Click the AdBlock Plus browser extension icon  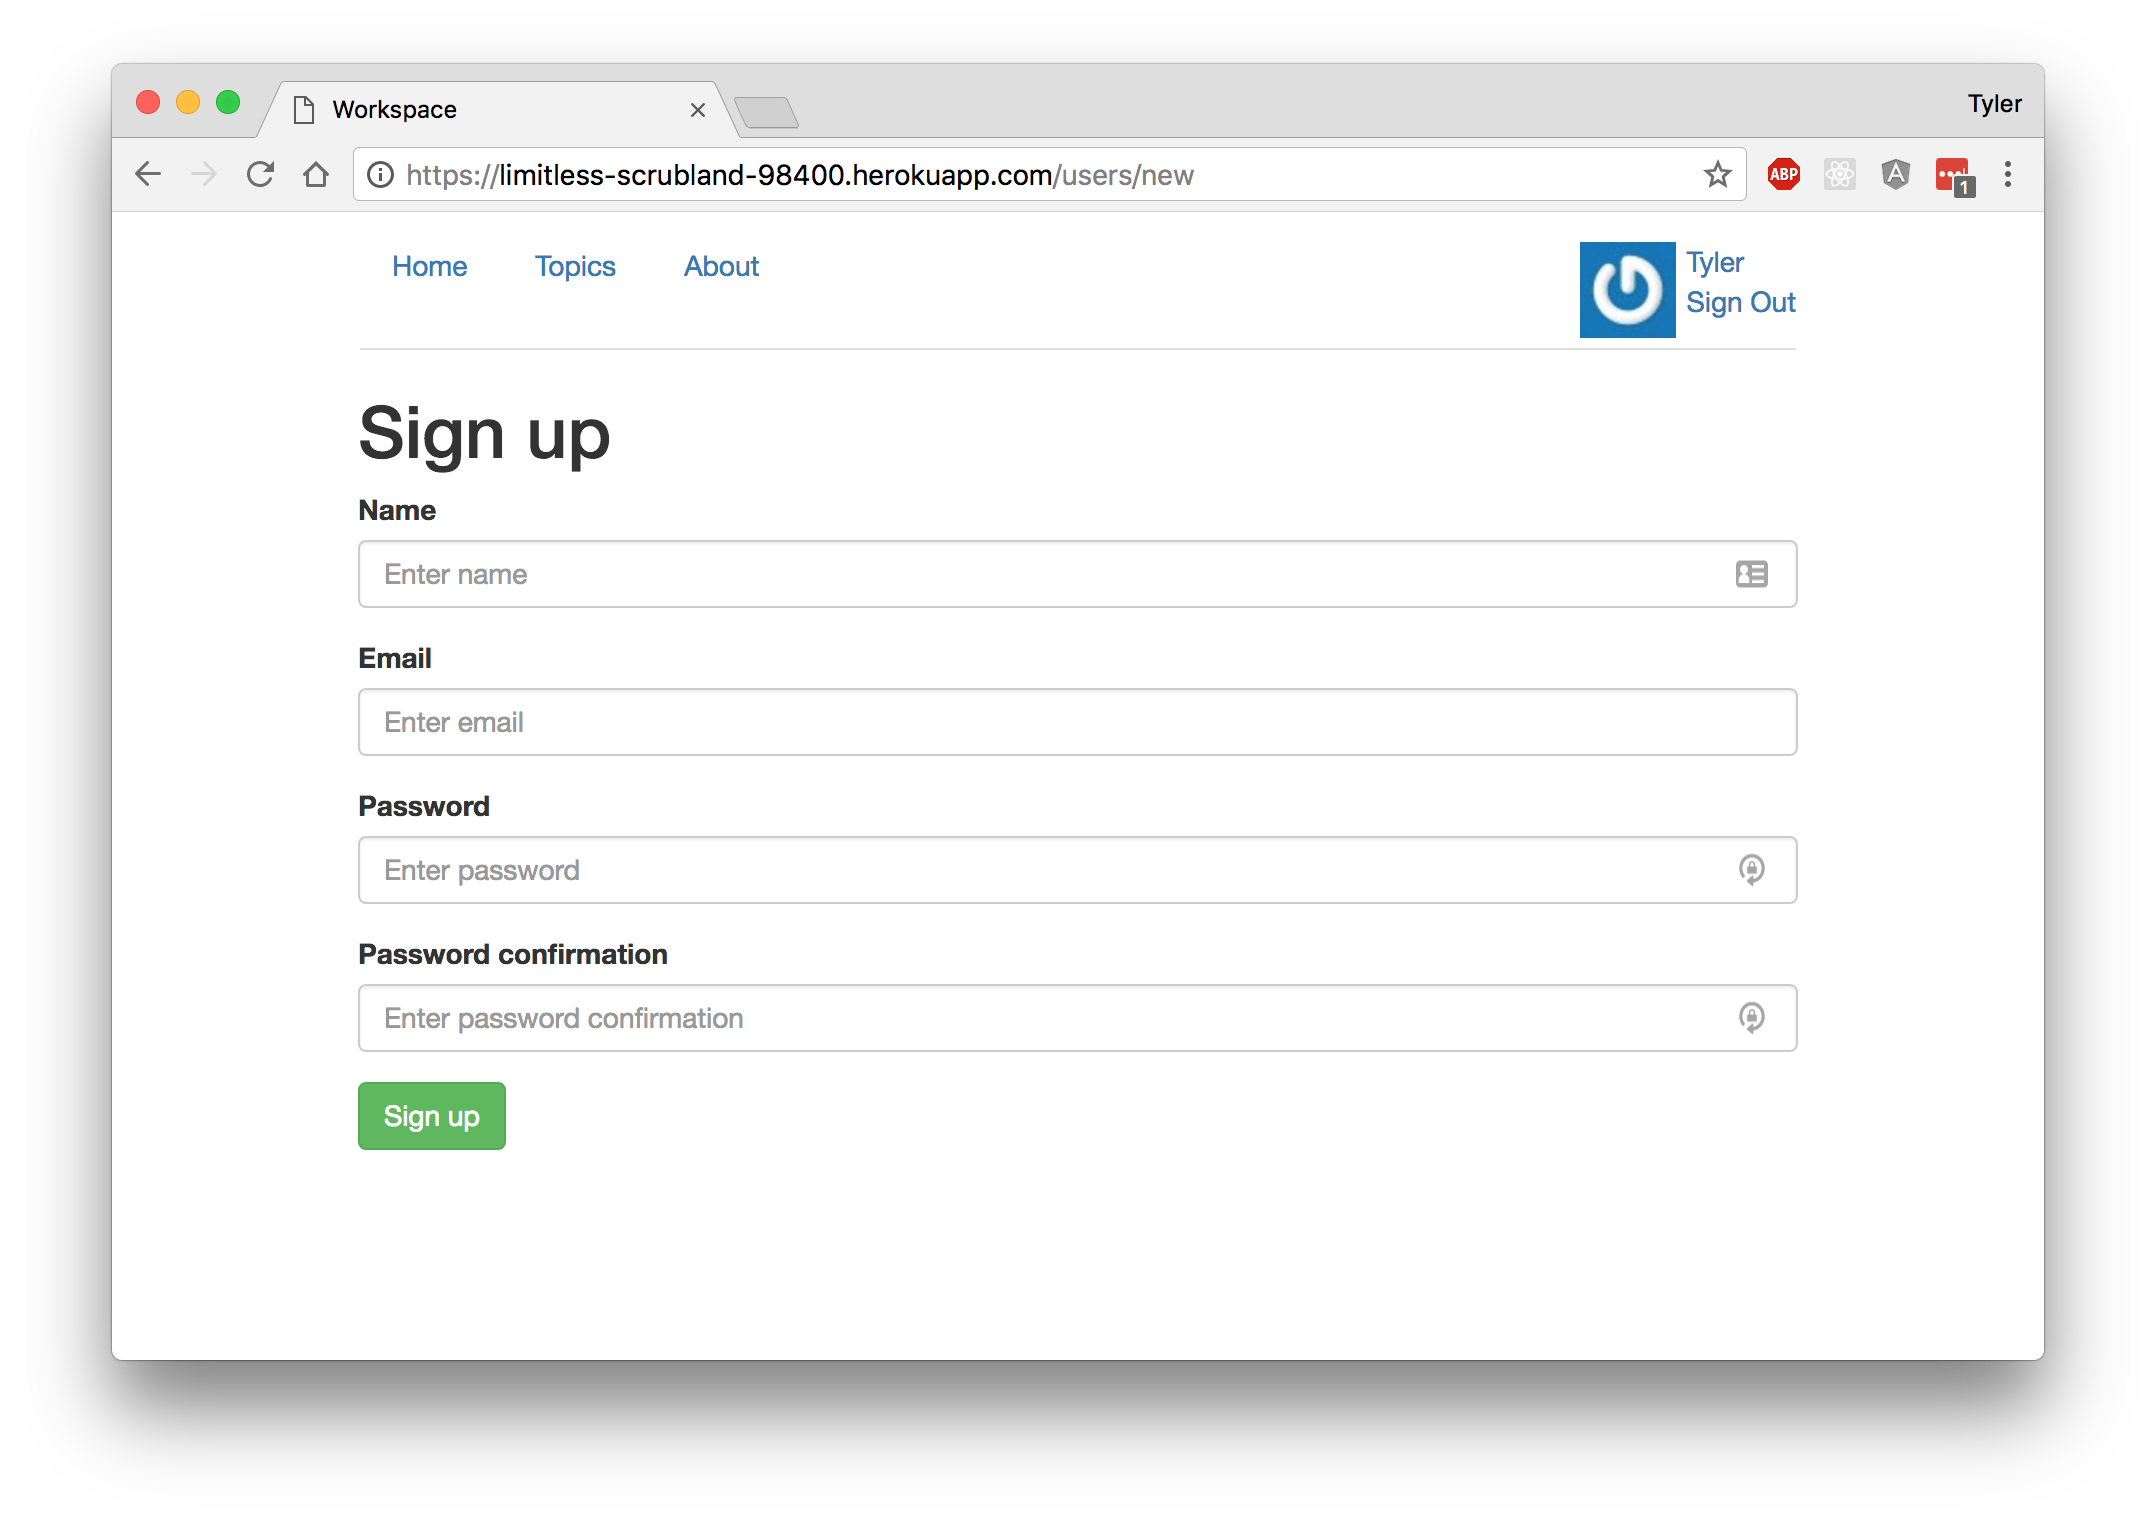point(1784,174)
